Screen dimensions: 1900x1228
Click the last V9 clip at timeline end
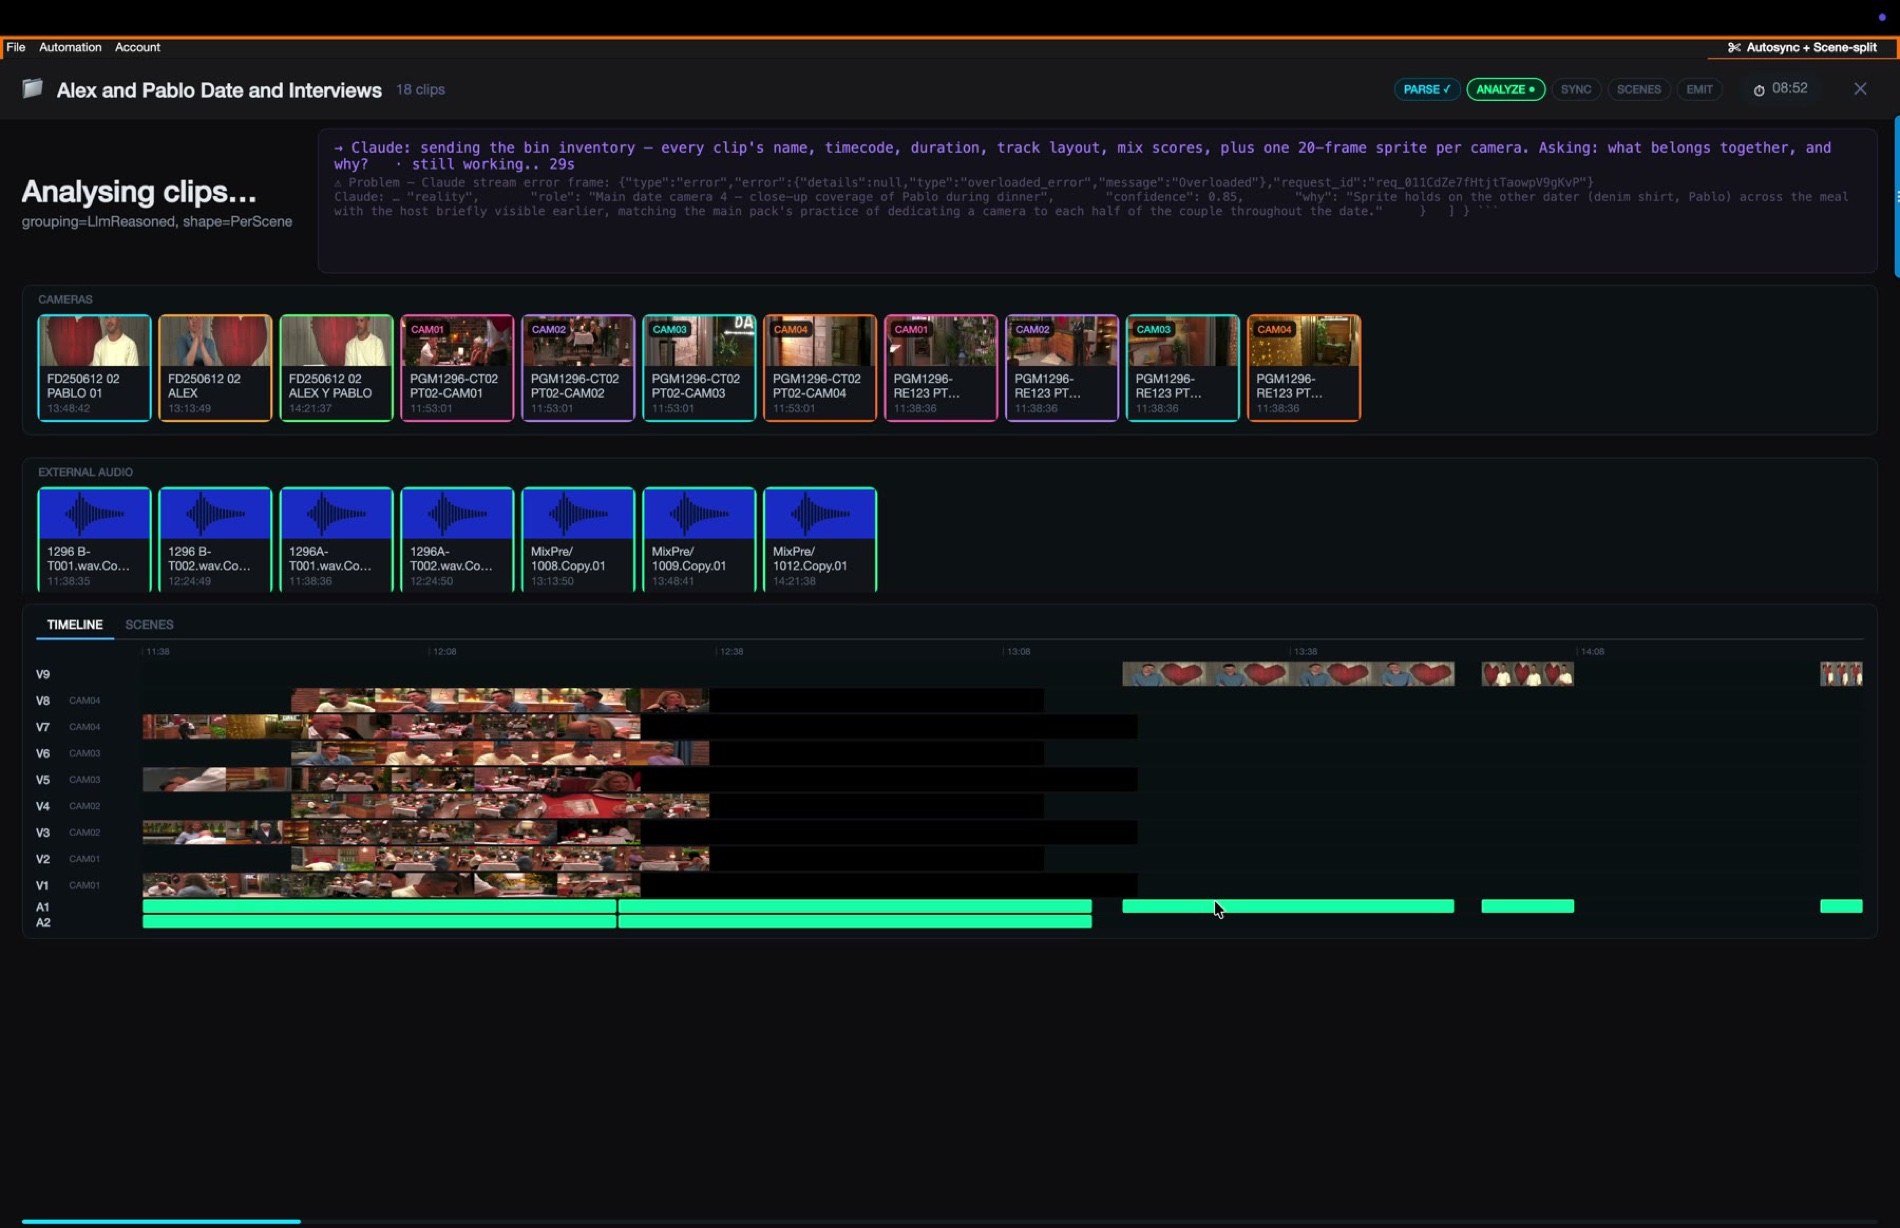point(1841,674)
